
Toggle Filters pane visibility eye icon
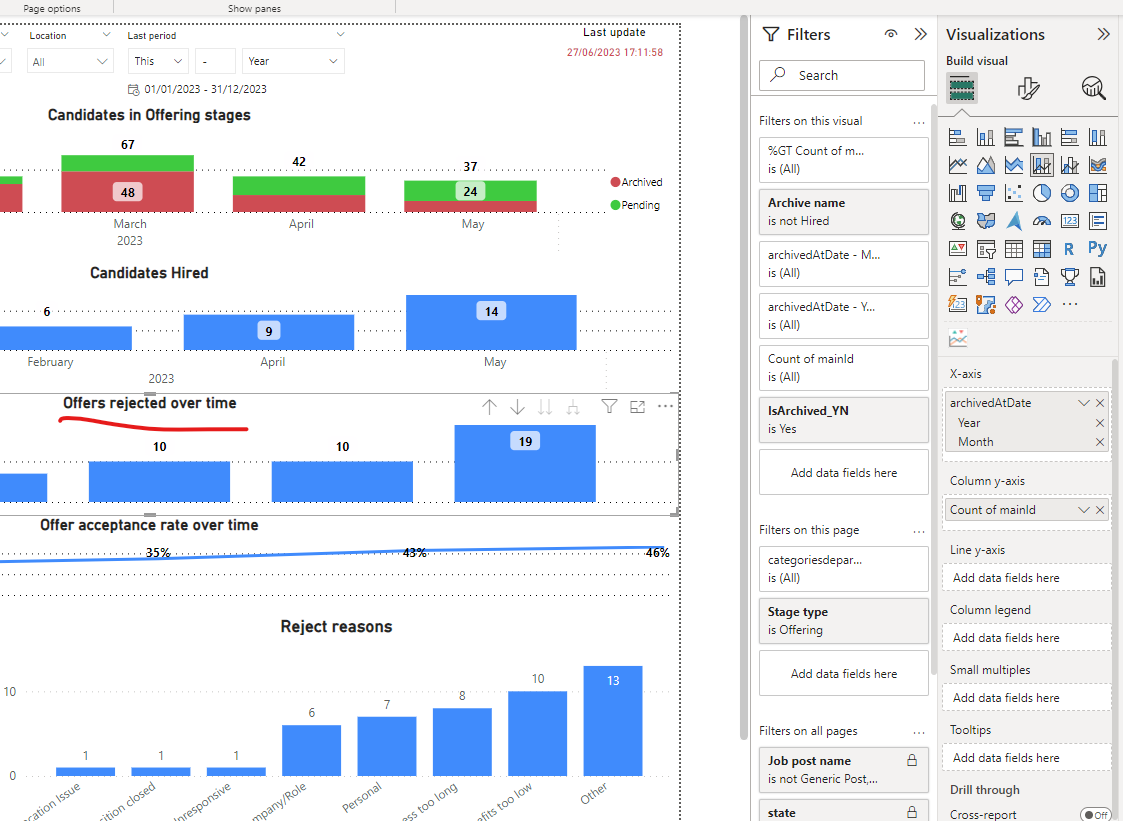[890, 34]
